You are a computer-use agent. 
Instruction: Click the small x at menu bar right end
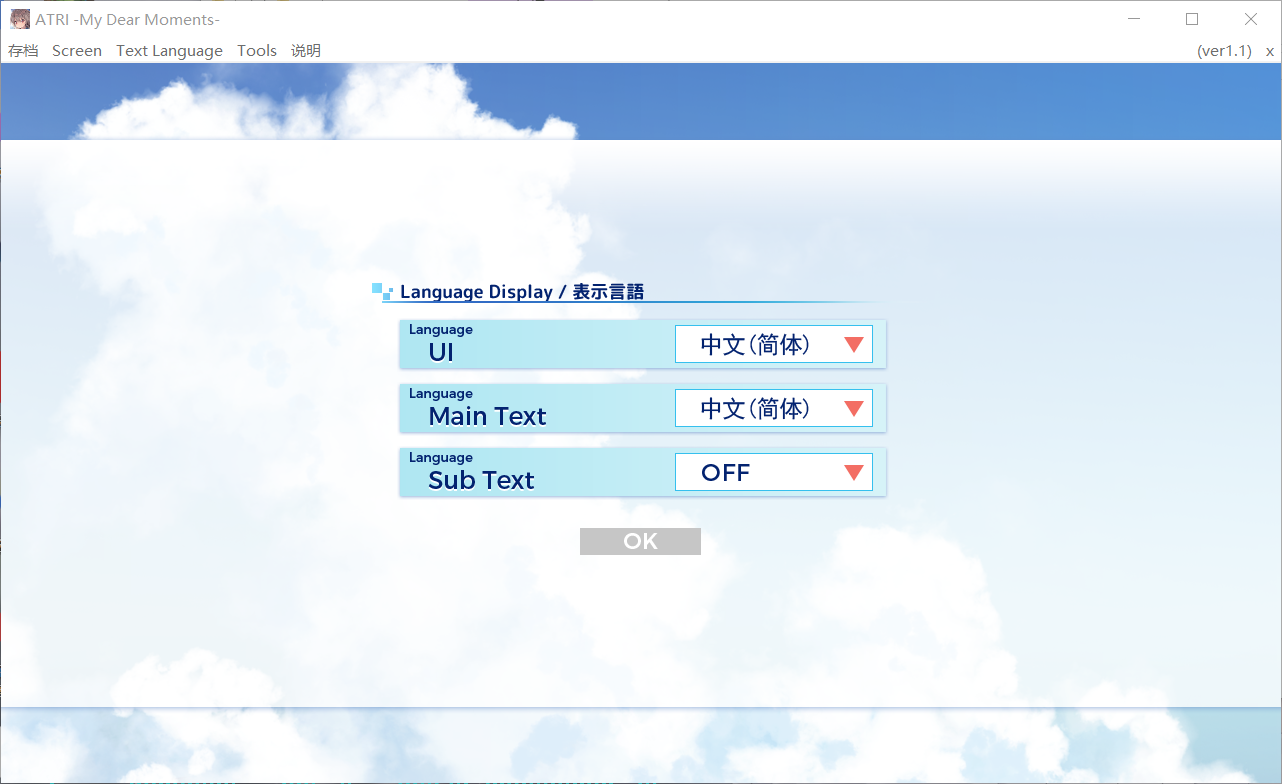pyautogui.click(x=1270, y=51)
